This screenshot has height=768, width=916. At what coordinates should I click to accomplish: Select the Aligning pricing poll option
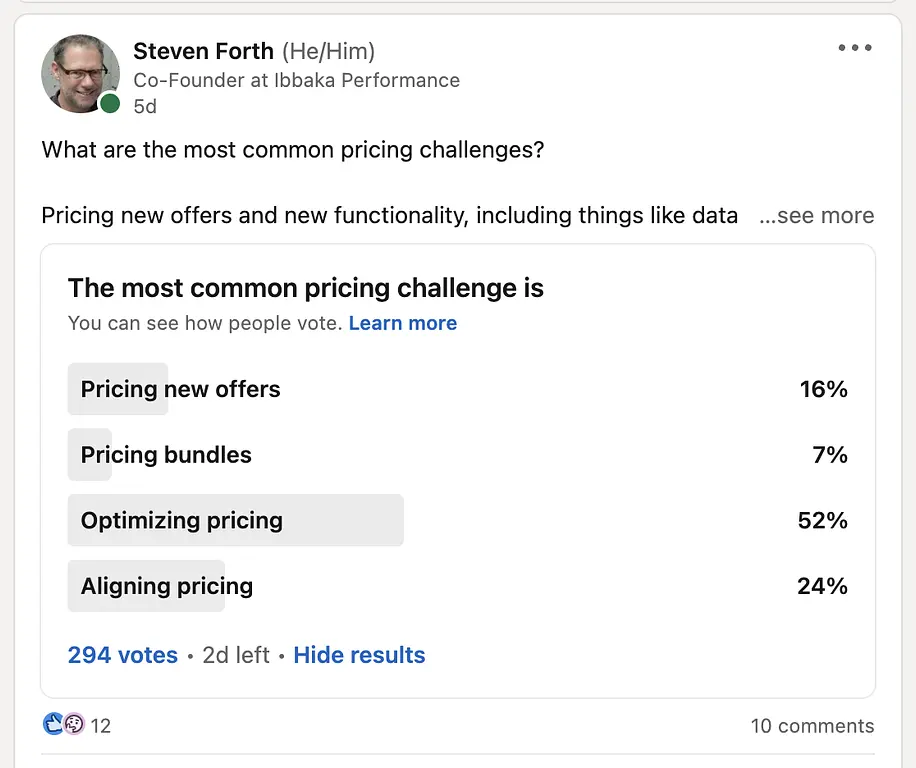pyautogui.click(x=457, y=586)
